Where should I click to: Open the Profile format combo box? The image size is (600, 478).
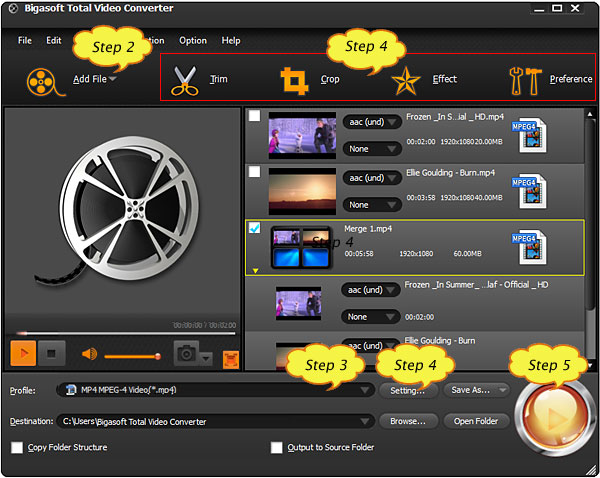[x=215, y=390]
